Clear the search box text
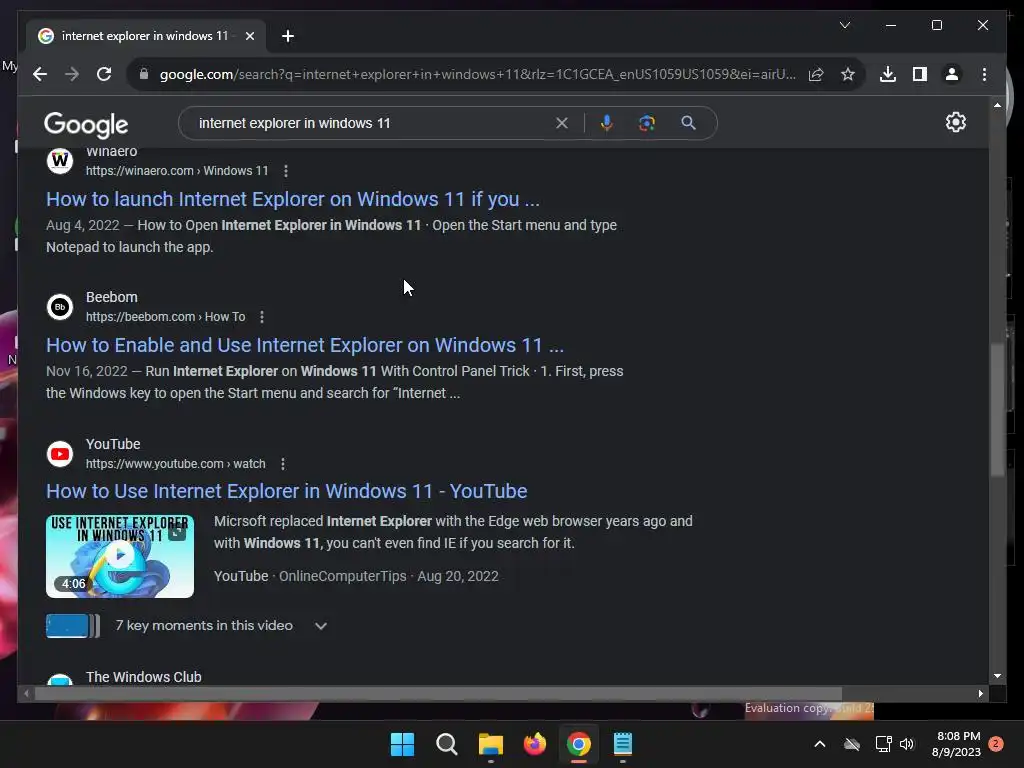1024x768 pixels. coord(562,123)
